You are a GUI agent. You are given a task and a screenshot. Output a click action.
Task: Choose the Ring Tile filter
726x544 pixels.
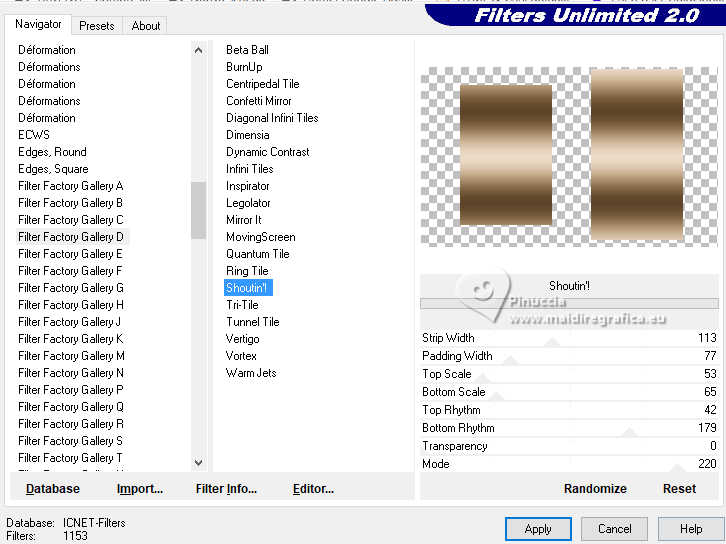point(247,271)
